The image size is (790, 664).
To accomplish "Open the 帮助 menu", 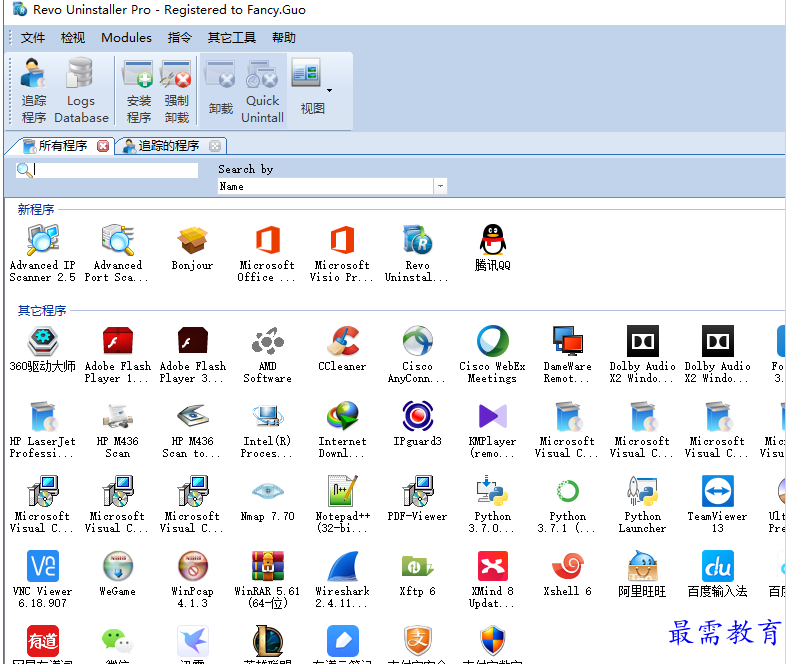I will [284, 38].
